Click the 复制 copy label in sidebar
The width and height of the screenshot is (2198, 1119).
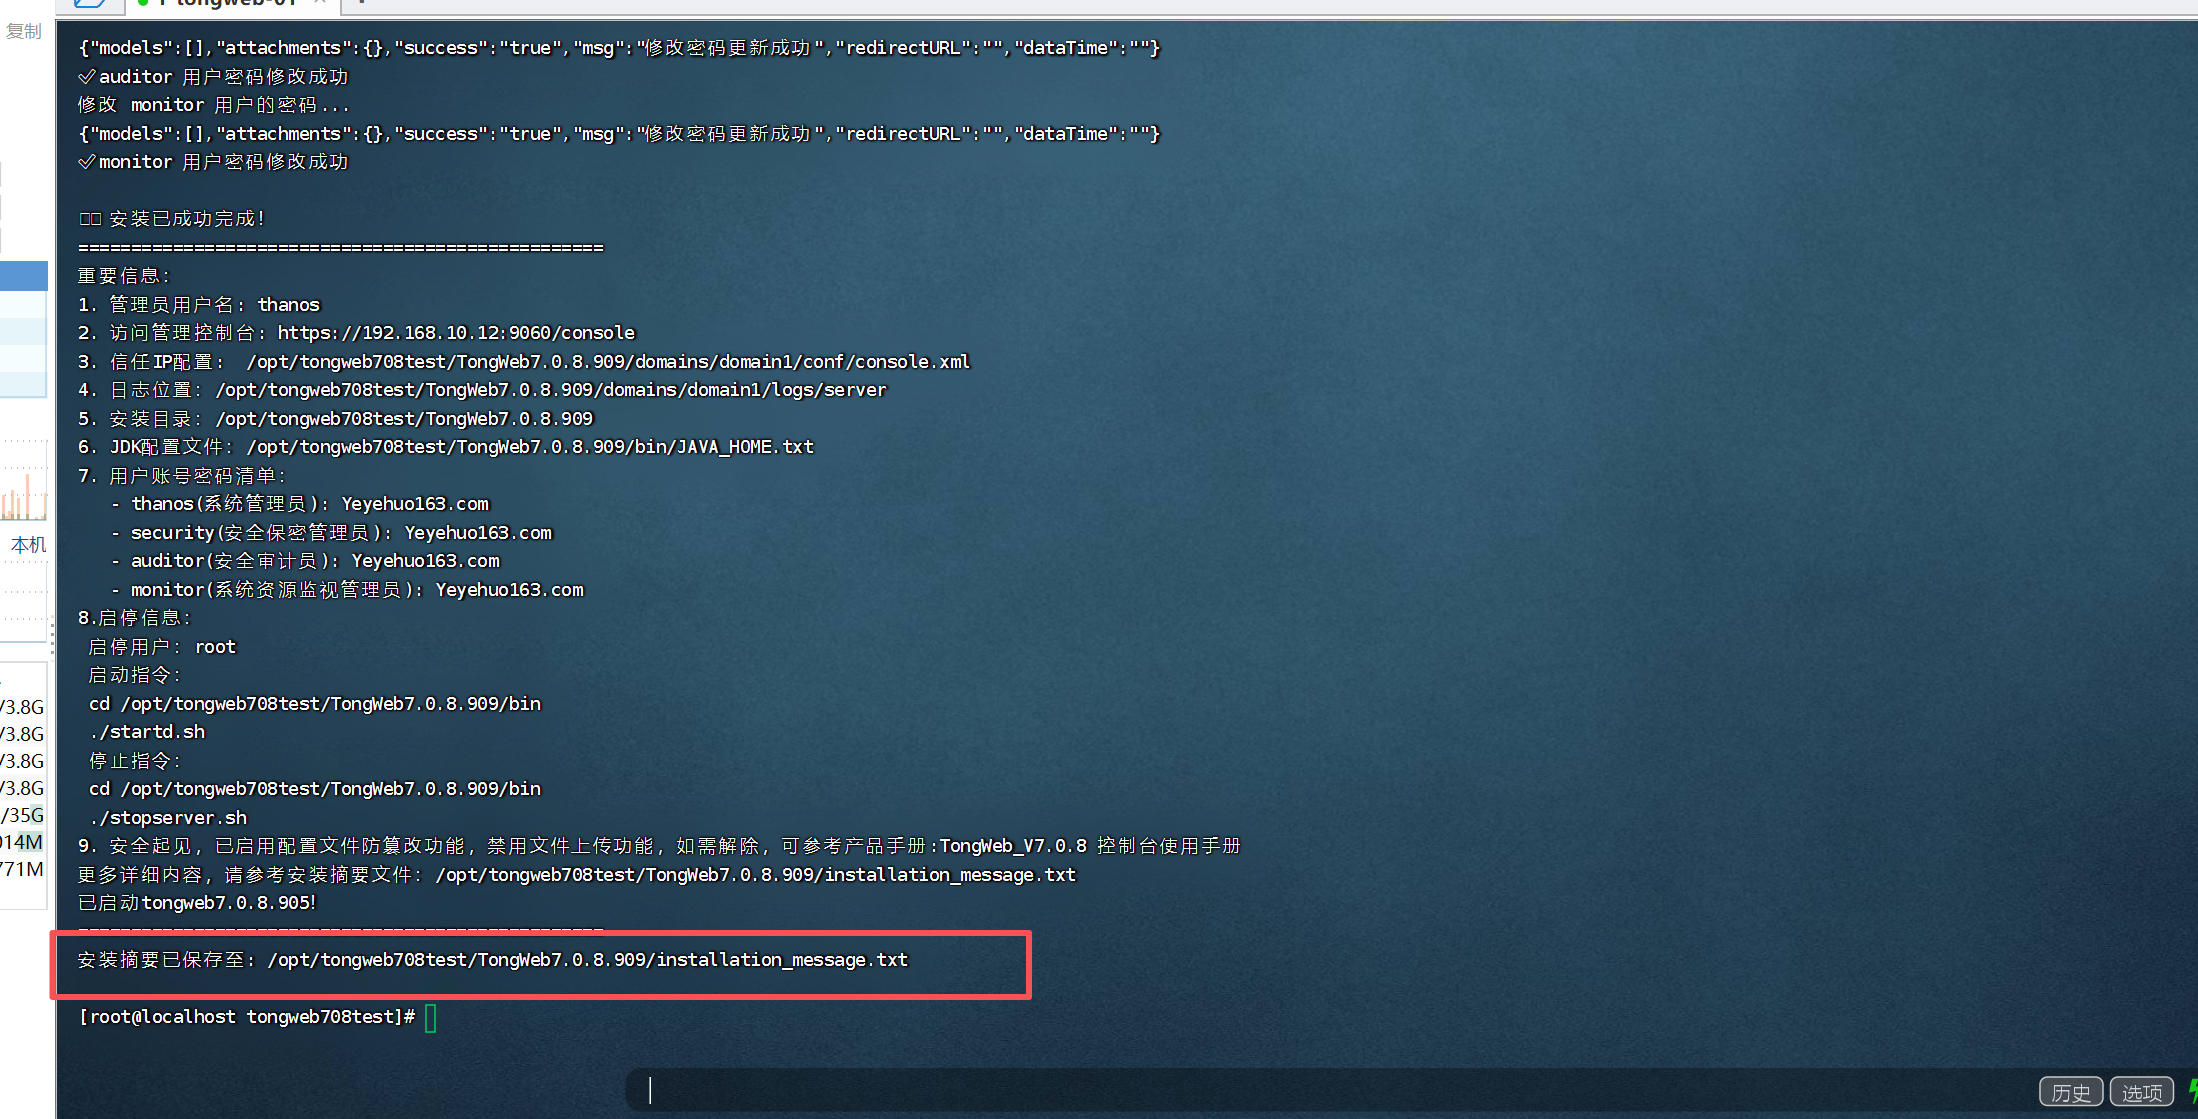[24, 32]
